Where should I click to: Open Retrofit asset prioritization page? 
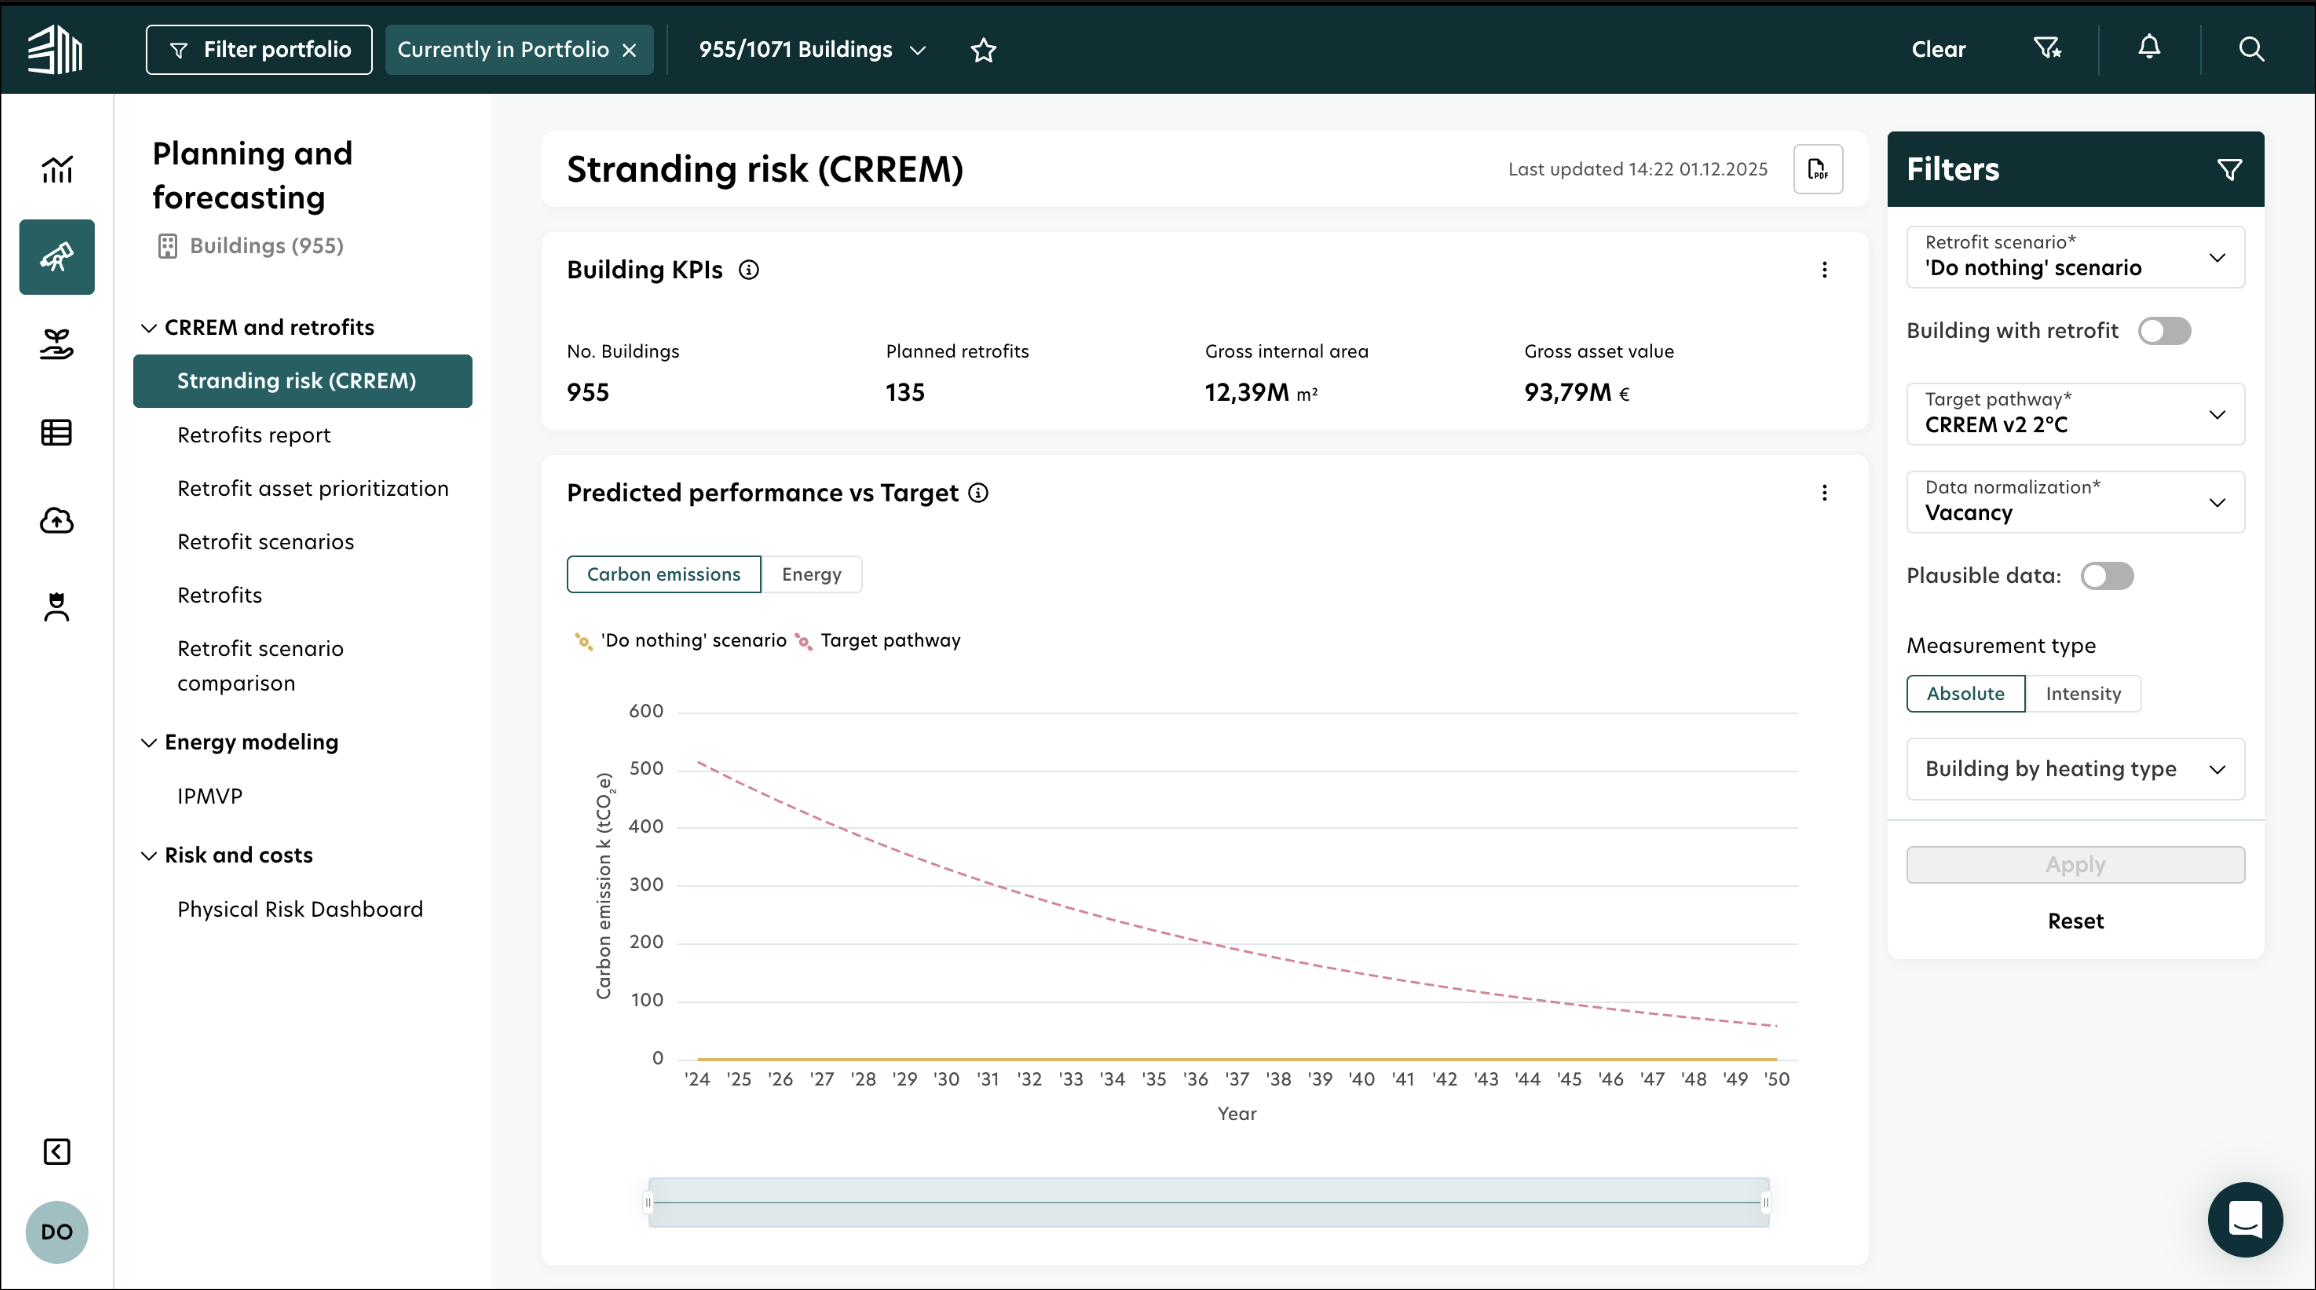313,489
